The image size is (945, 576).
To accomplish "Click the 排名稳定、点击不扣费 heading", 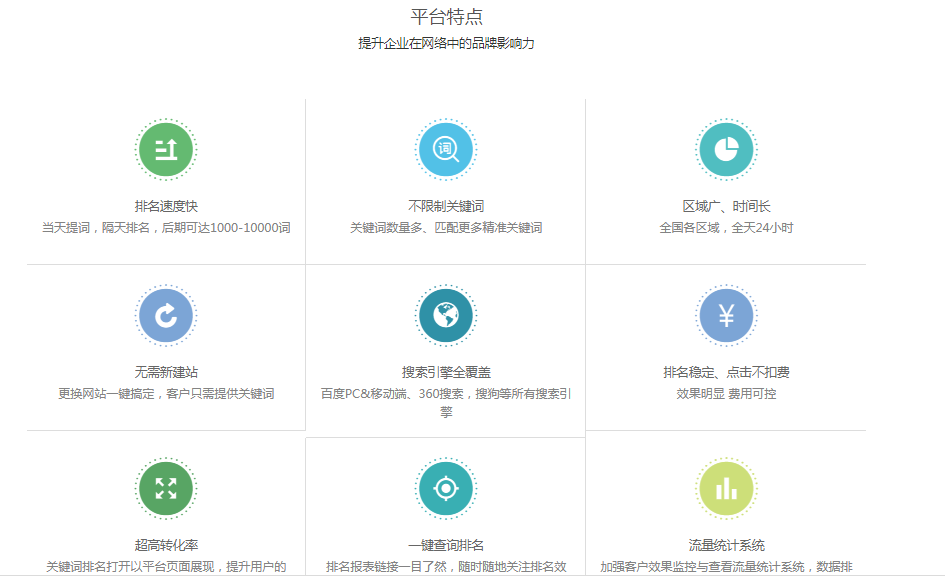I will coord(726,372).
